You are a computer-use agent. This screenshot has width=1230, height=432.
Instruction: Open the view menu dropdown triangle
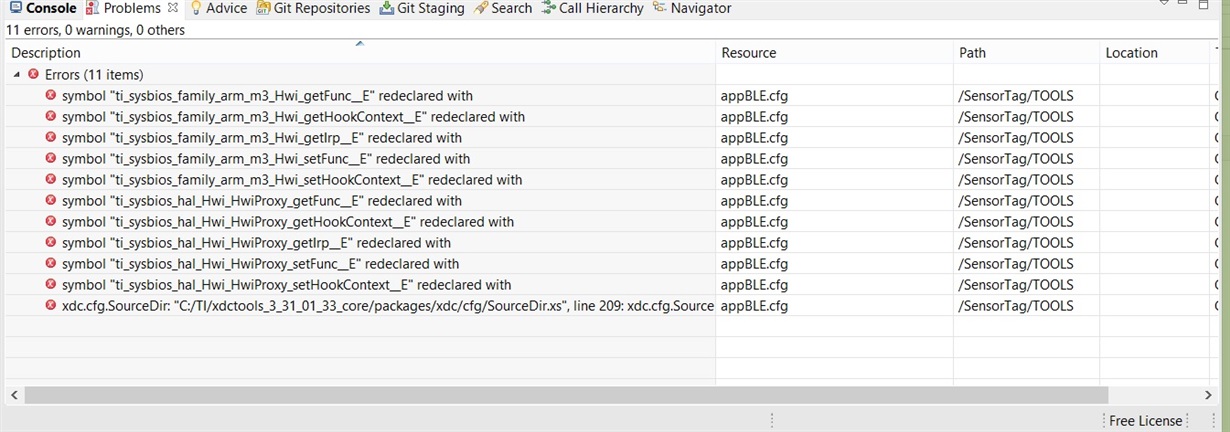pyautogui.click(x=1164, y=3)
